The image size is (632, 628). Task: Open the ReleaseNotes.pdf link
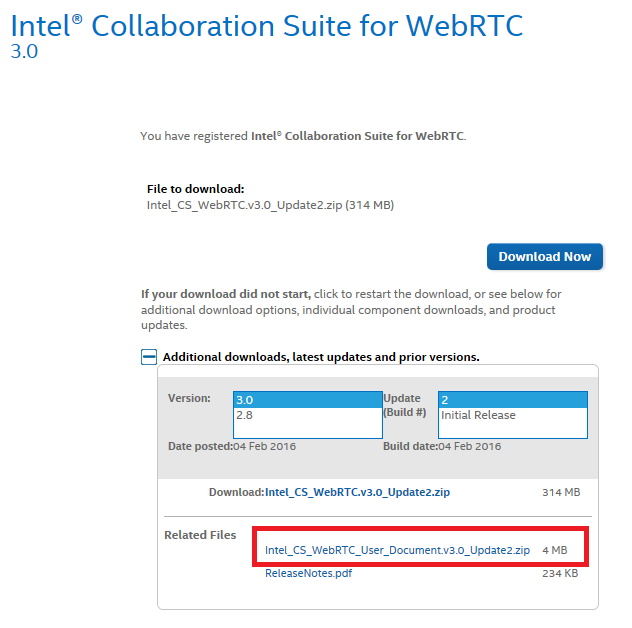point(308,573)
